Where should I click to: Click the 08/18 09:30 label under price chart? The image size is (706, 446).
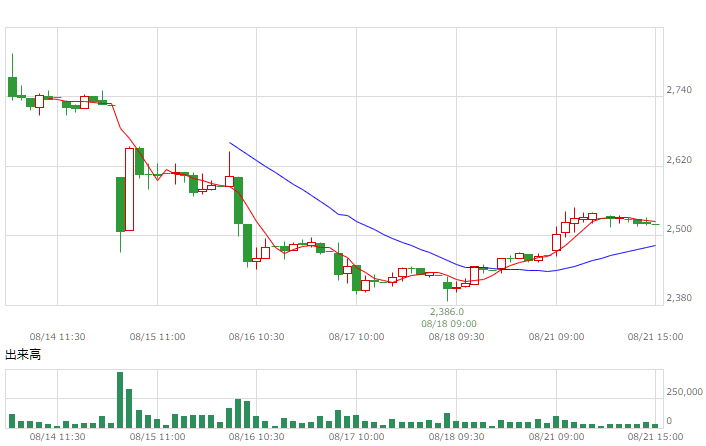pos(456,337)
